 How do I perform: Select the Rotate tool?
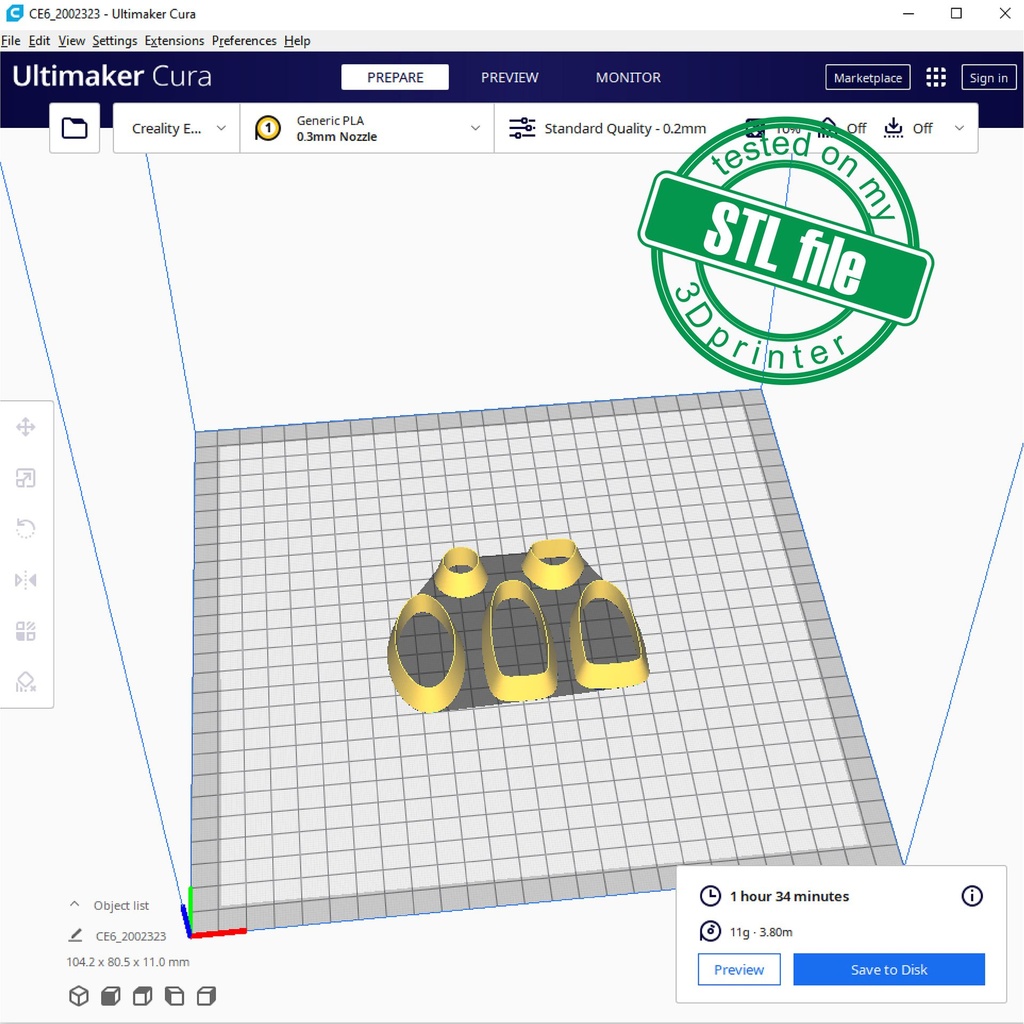point(26,529)
